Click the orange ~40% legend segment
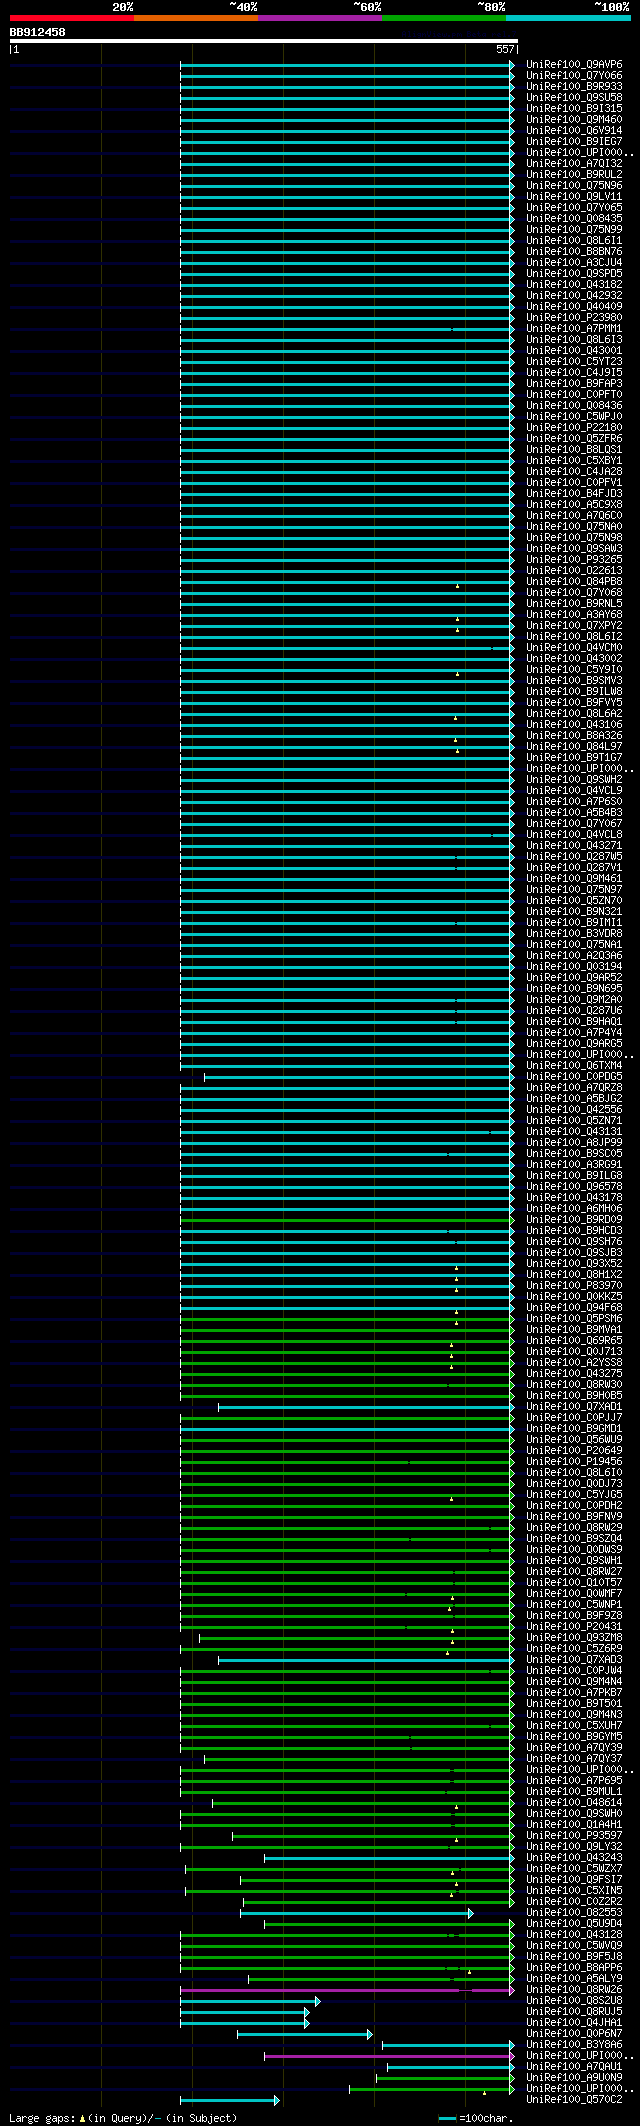 196,18
